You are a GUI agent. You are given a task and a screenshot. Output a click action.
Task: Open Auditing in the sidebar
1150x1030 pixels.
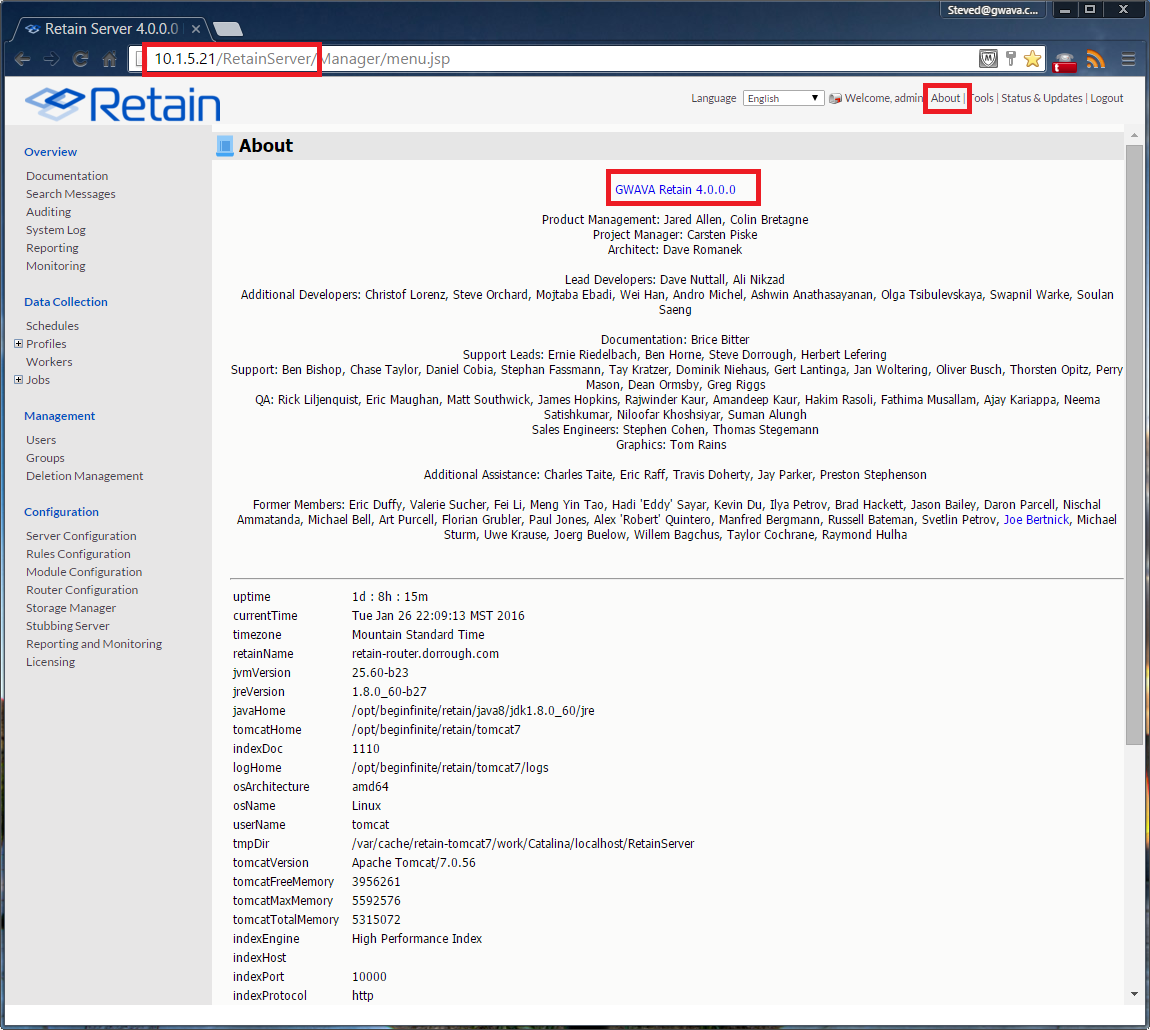point(48,212)
